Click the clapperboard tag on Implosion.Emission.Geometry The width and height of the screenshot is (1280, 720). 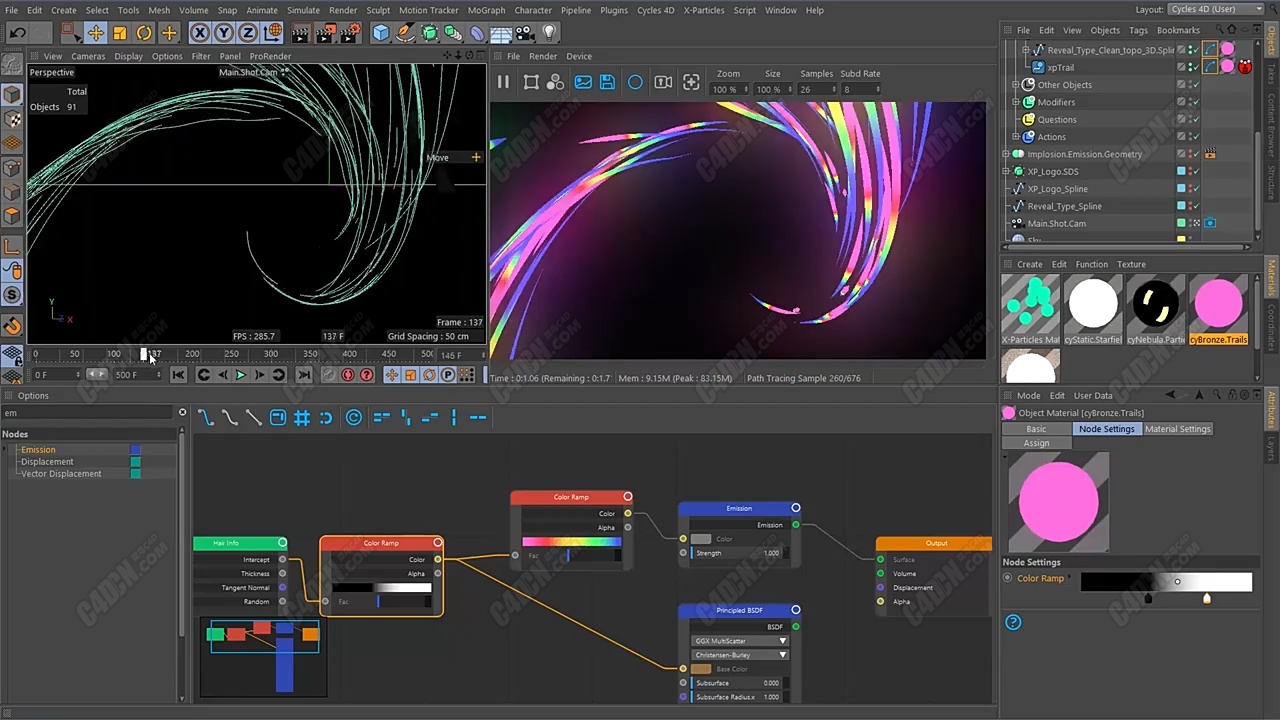1210,154
